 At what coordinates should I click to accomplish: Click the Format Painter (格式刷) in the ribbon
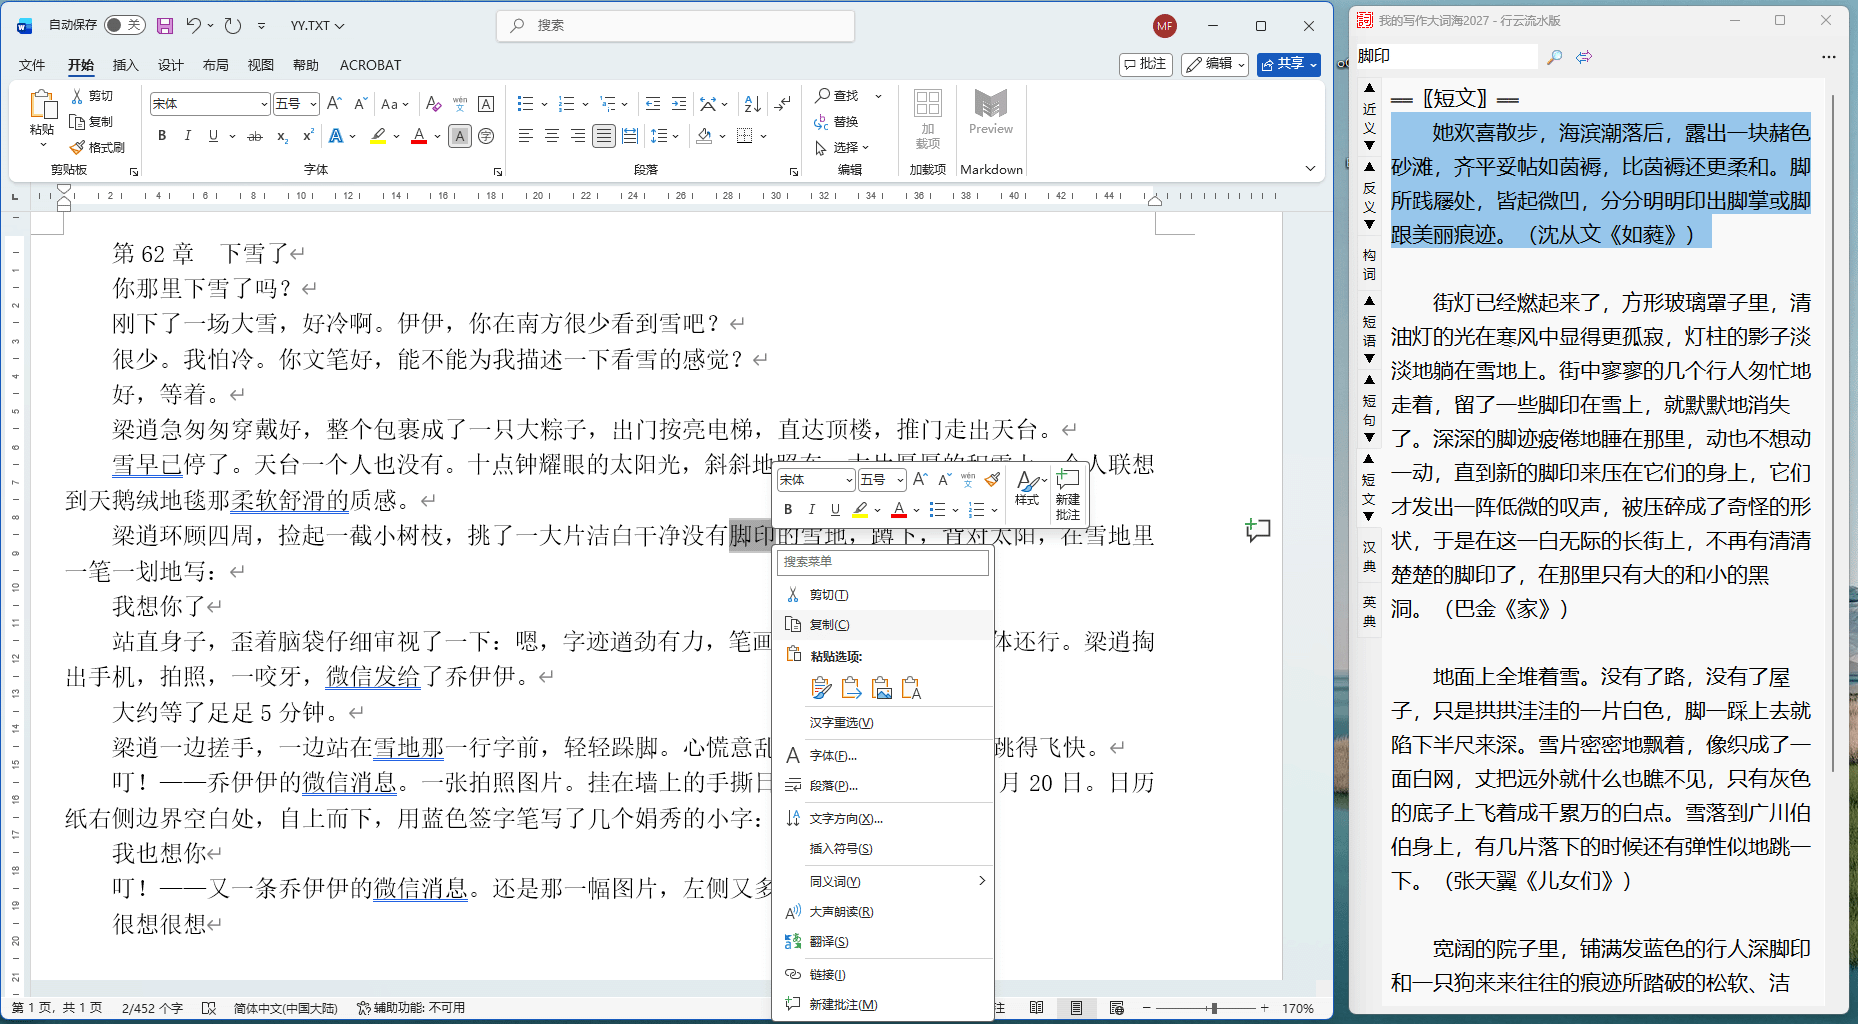click(x=98, y=147)
